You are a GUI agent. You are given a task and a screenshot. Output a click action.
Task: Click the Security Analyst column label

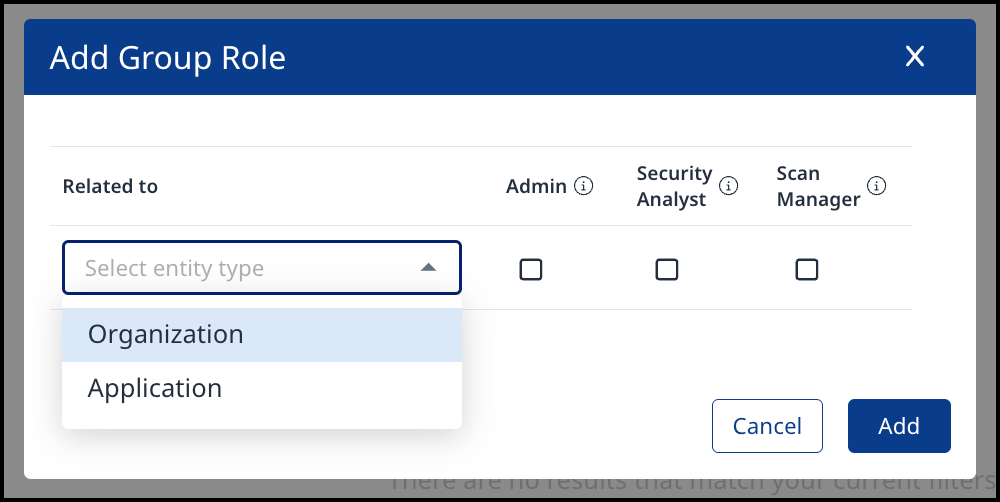tap(674, 186)
